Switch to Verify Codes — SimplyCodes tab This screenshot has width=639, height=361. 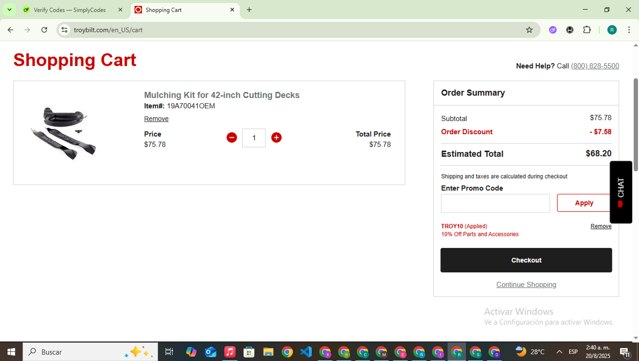click(x=69, y=10)
